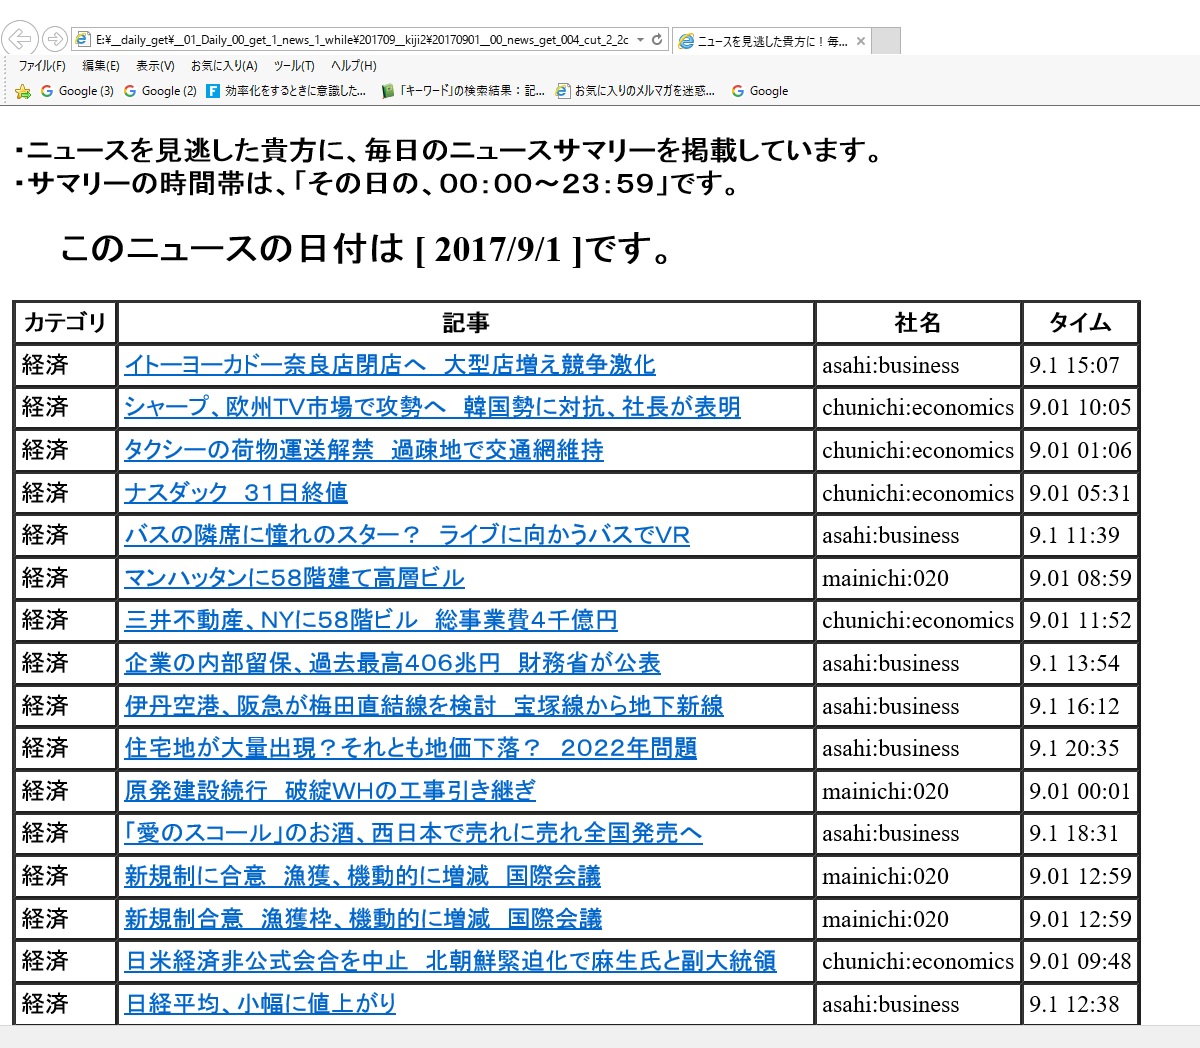Viewport: 1200px width, 1048px height.
Task: Open the ナスダック 31日終値 link
Action: (x=236, y=493)
